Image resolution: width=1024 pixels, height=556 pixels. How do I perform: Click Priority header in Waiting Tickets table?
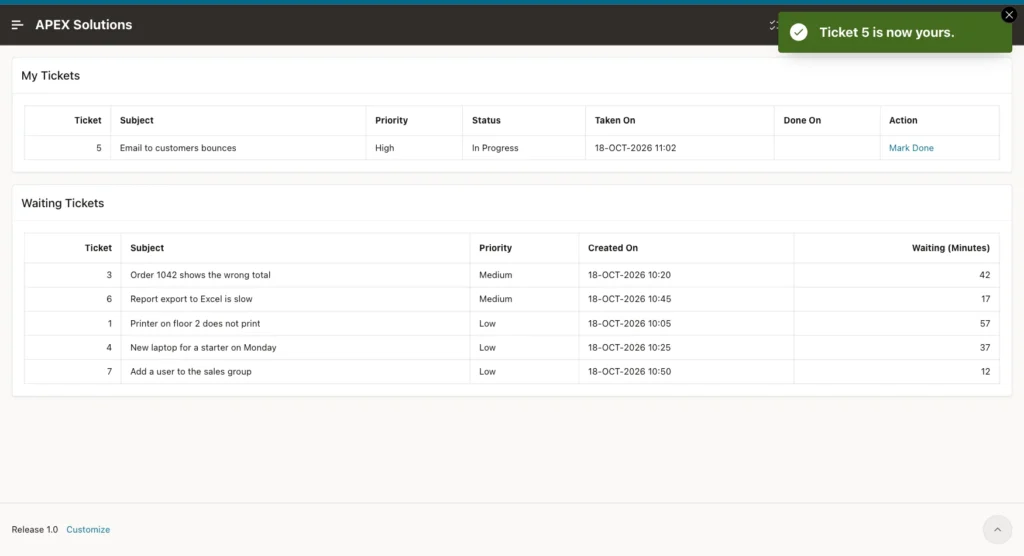pyautogui.click(x=495, y=248)
